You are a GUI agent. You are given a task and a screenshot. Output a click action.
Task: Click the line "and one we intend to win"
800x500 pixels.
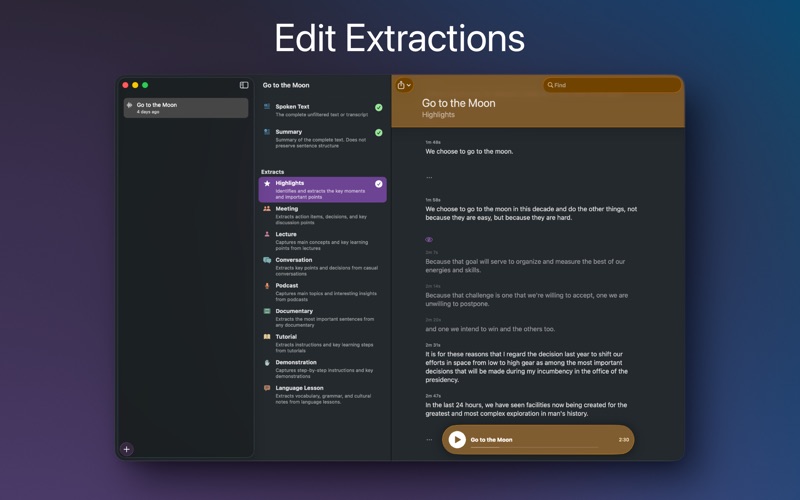pos(490,329)
